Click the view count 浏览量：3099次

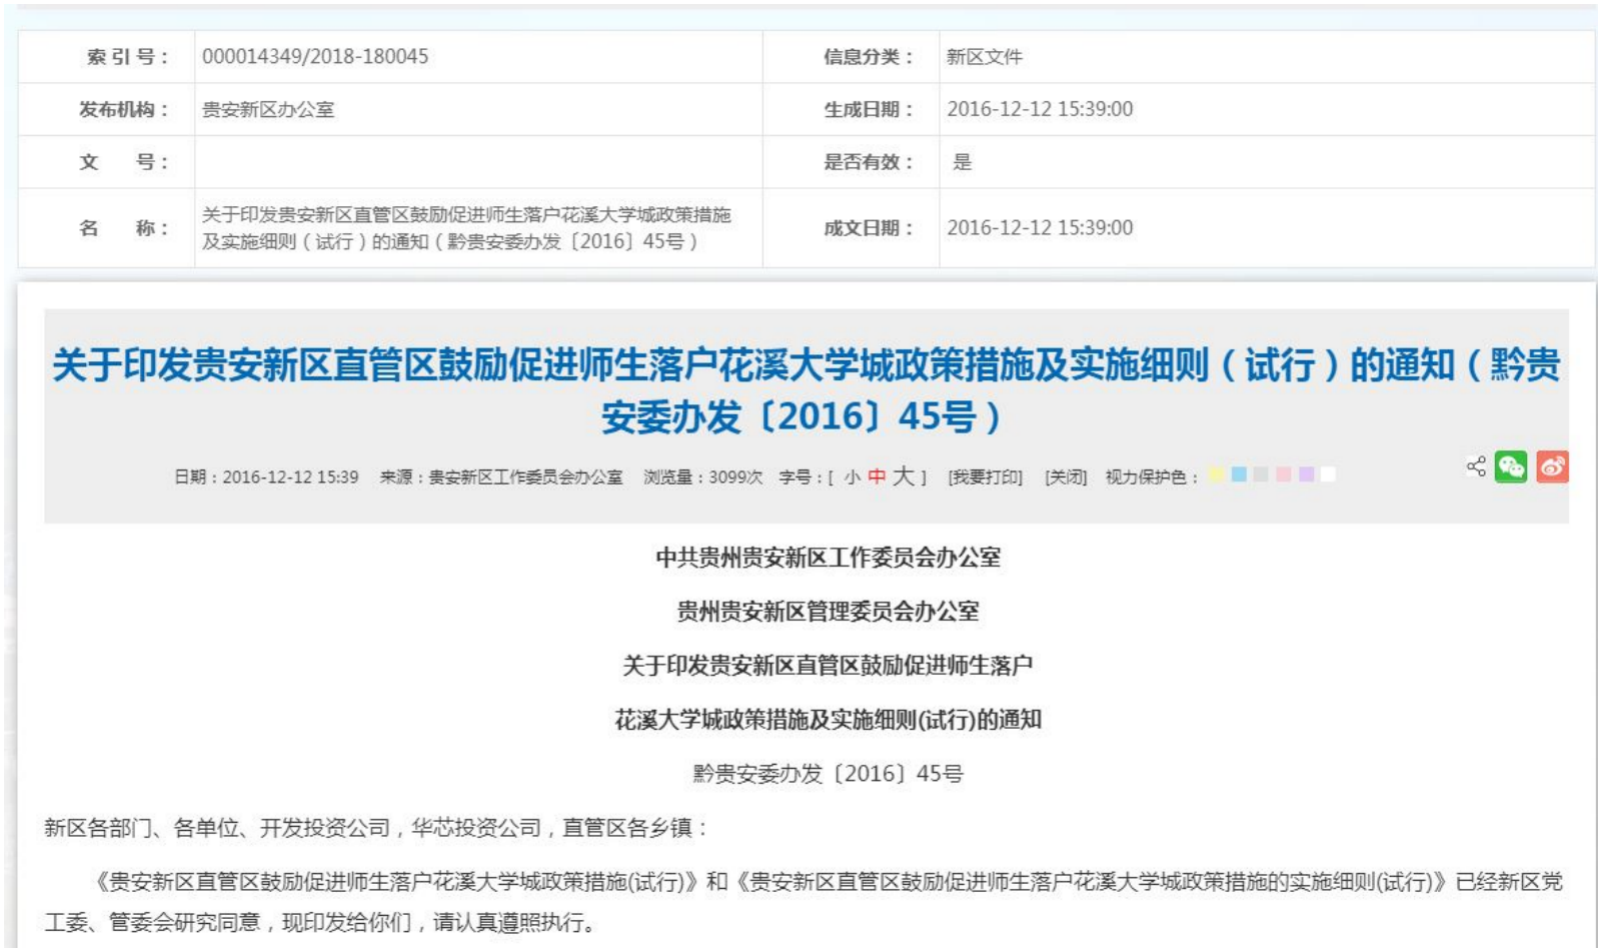coord(703,477)
